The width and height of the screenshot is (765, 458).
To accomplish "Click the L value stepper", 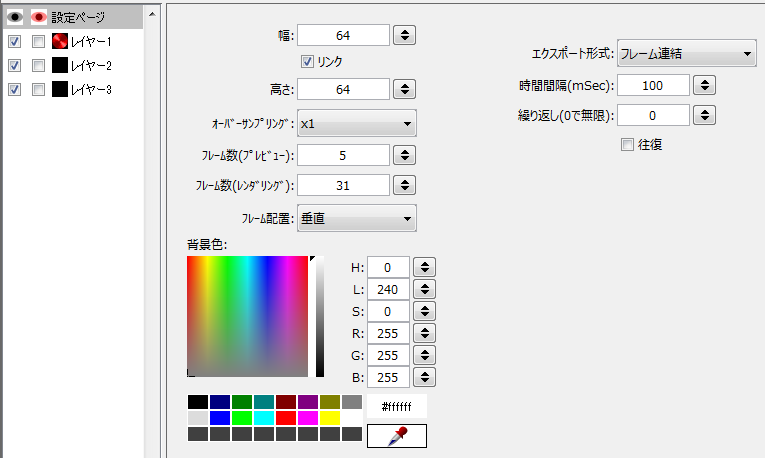I will pos(424,289).
